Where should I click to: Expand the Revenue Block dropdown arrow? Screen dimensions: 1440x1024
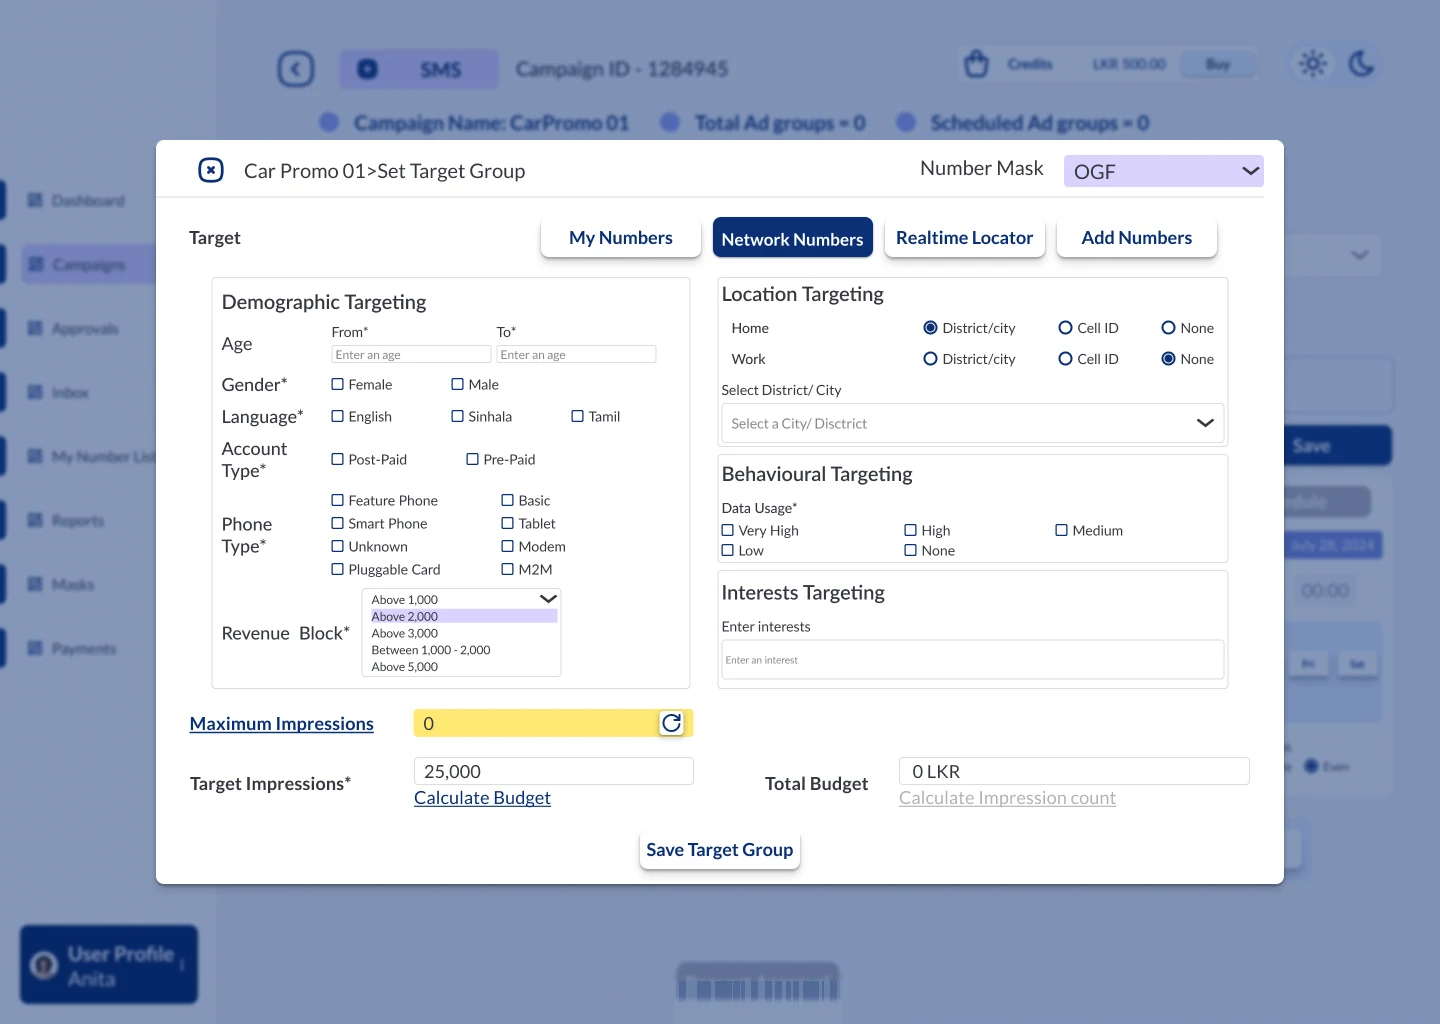point(548,599)
